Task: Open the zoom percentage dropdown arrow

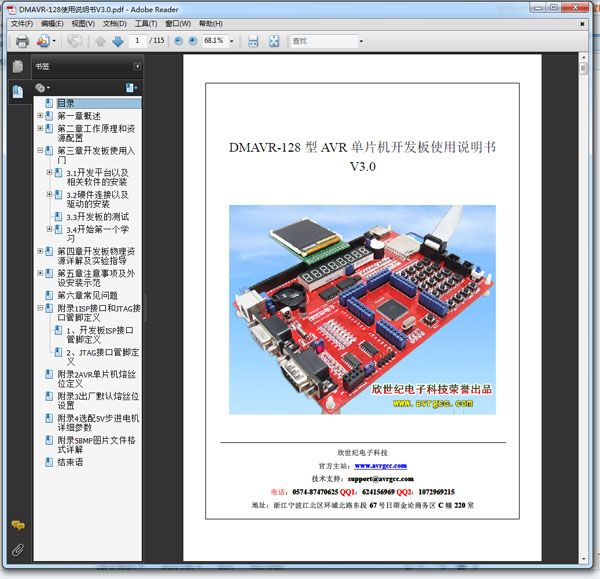Action: coord(232,41)
